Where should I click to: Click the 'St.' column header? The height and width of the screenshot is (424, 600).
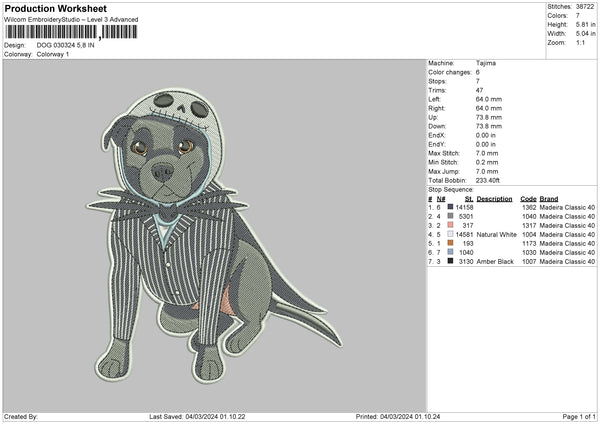pos(469,199)
